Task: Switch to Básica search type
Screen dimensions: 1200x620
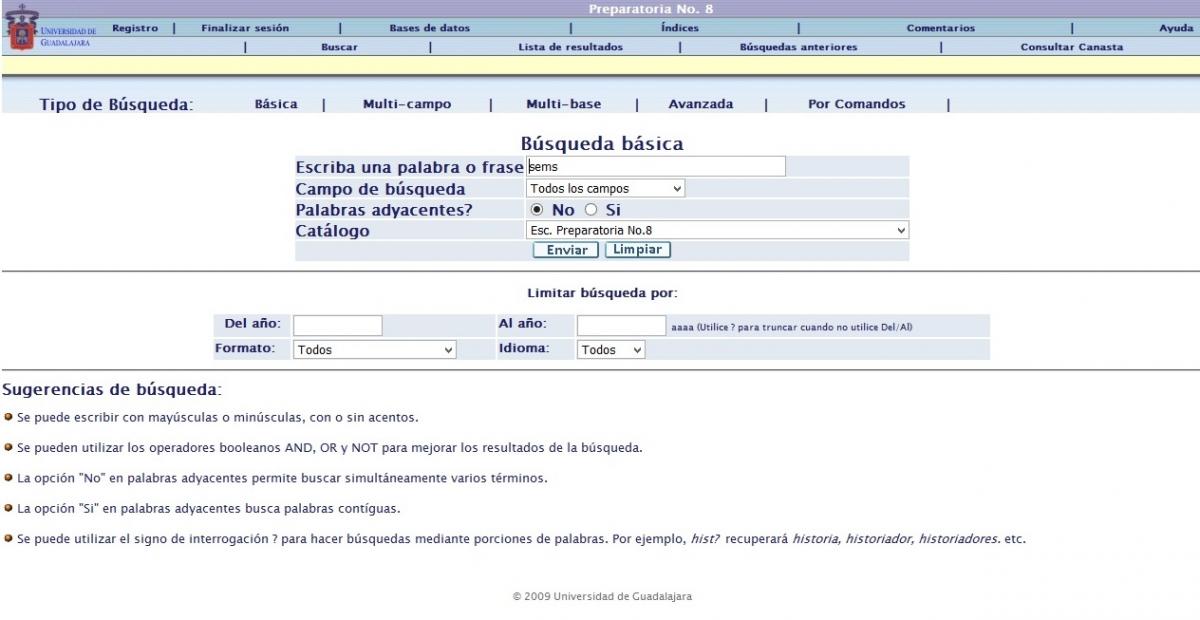Action: point(276,104)
